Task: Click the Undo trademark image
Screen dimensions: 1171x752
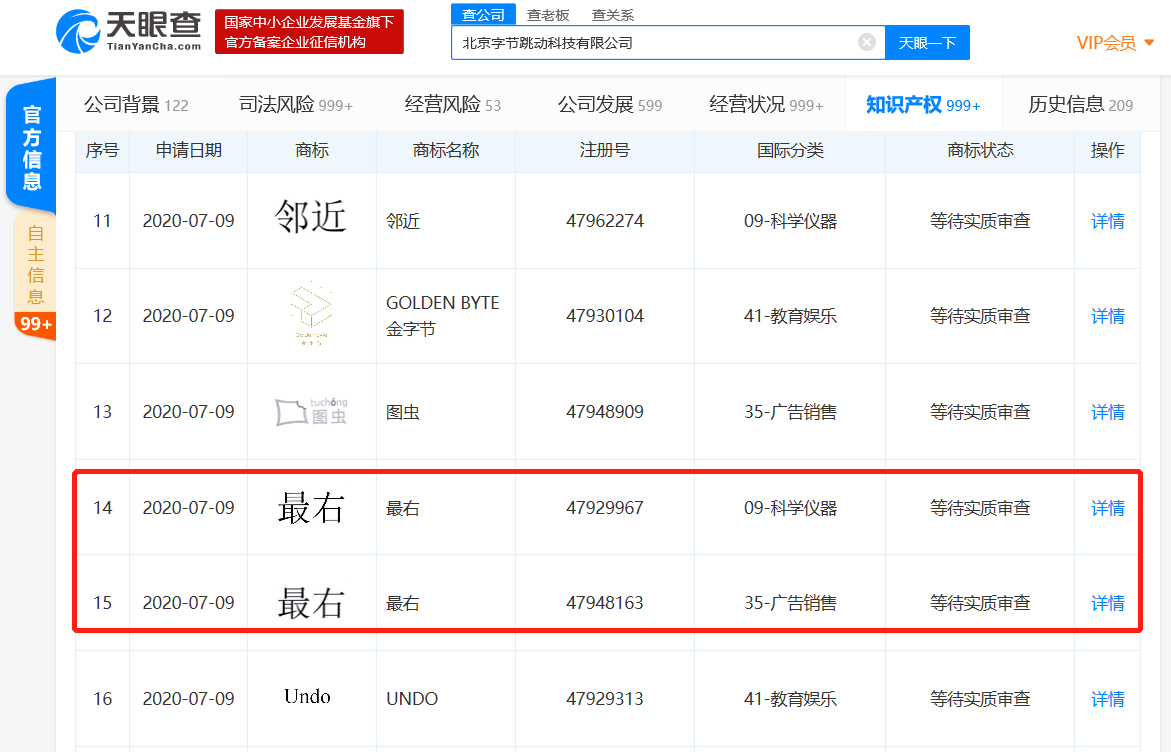Action: pyautogui.click(x=307, y=697)
